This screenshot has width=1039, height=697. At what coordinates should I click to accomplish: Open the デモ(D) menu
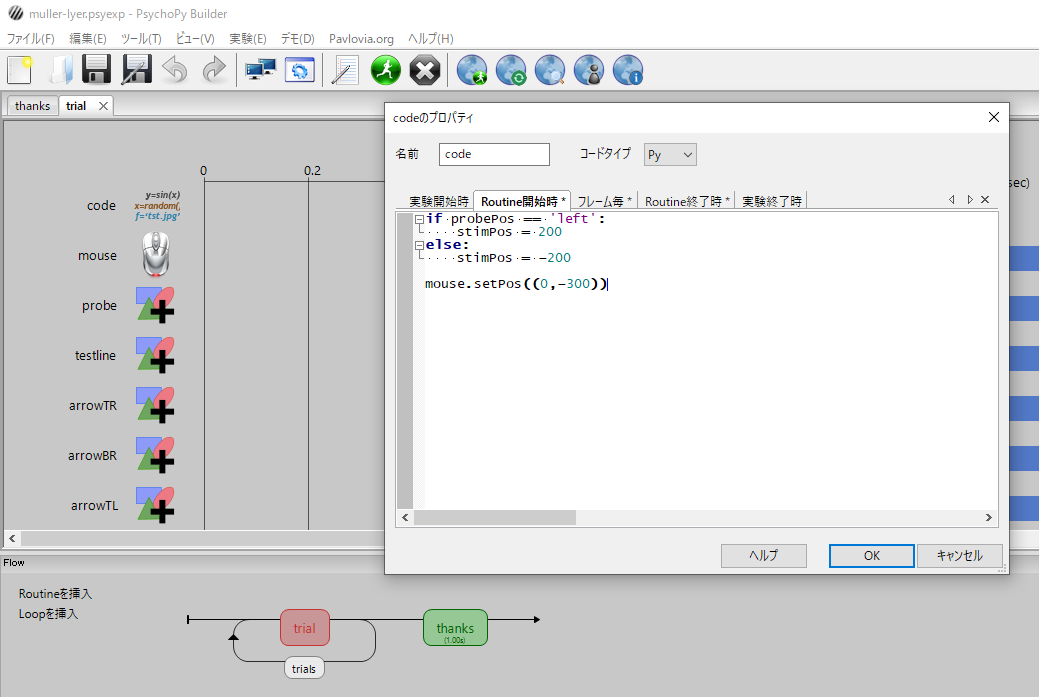(298, 38)
